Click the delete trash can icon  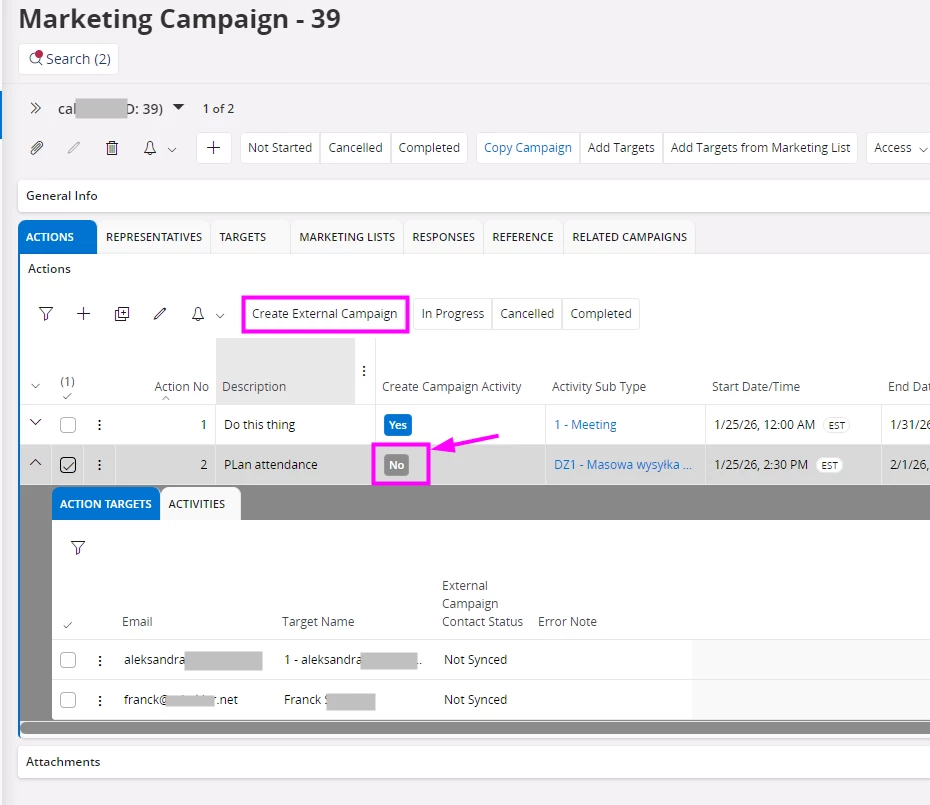pyautogui.click(x=112, y=148)
